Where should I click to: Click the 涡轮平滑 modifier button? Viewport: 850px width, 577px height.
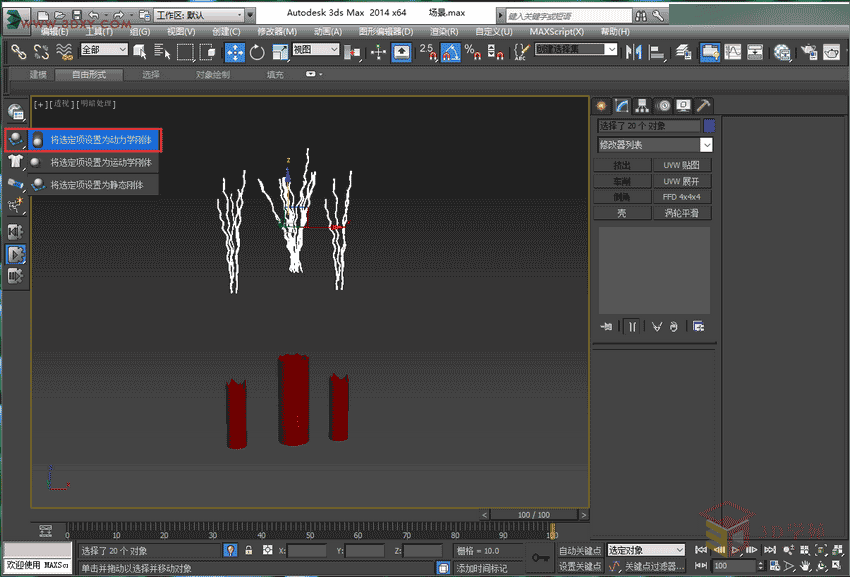click(682, 213)
